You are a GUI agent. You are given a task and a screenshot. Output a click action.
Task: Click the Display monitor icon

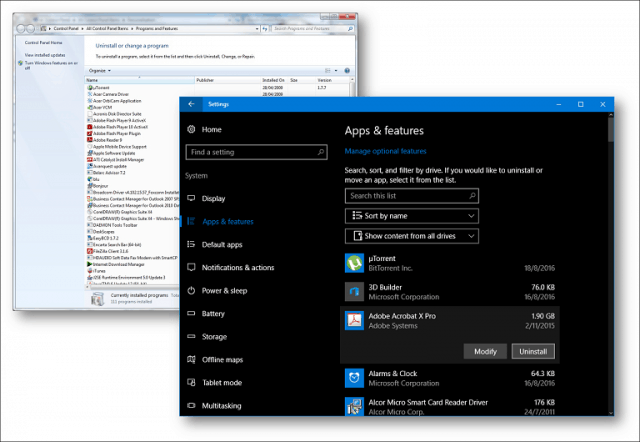click(x=191, y=198)
